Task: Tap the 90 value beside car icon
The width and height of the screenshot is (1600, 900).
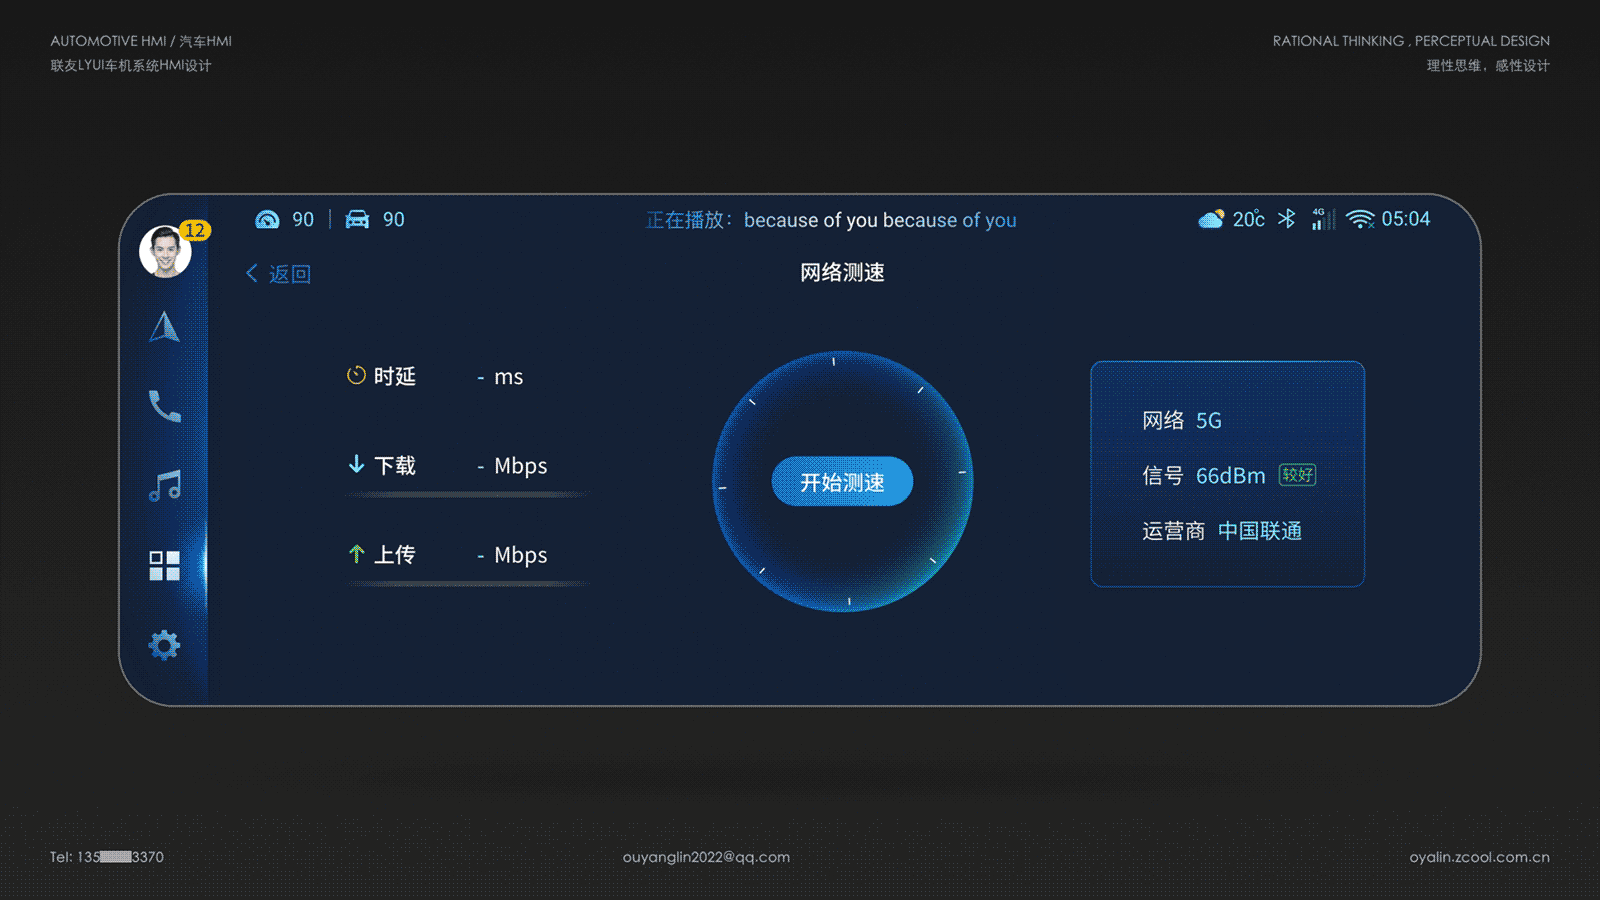Action: (394, 219)
